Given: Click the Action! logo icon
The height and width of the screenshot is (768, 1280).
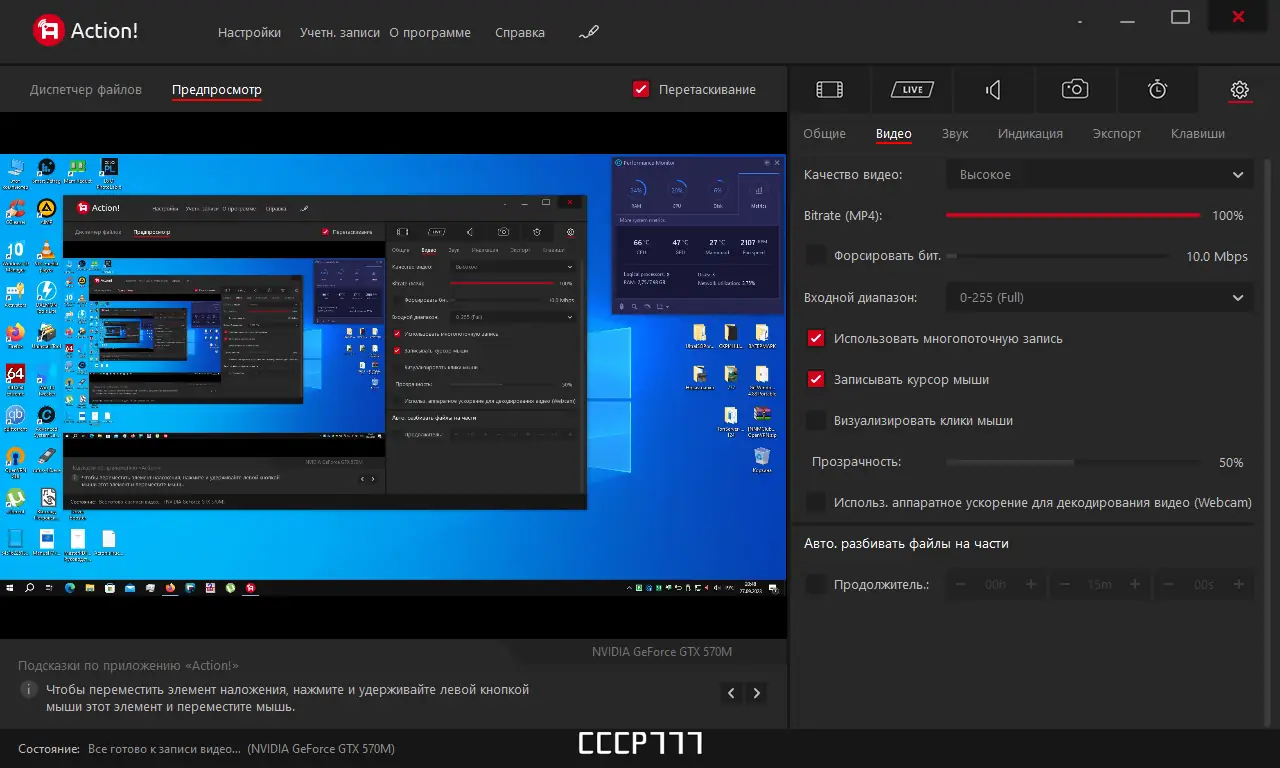Looking at the screenshot, I should tap(42, 29).
